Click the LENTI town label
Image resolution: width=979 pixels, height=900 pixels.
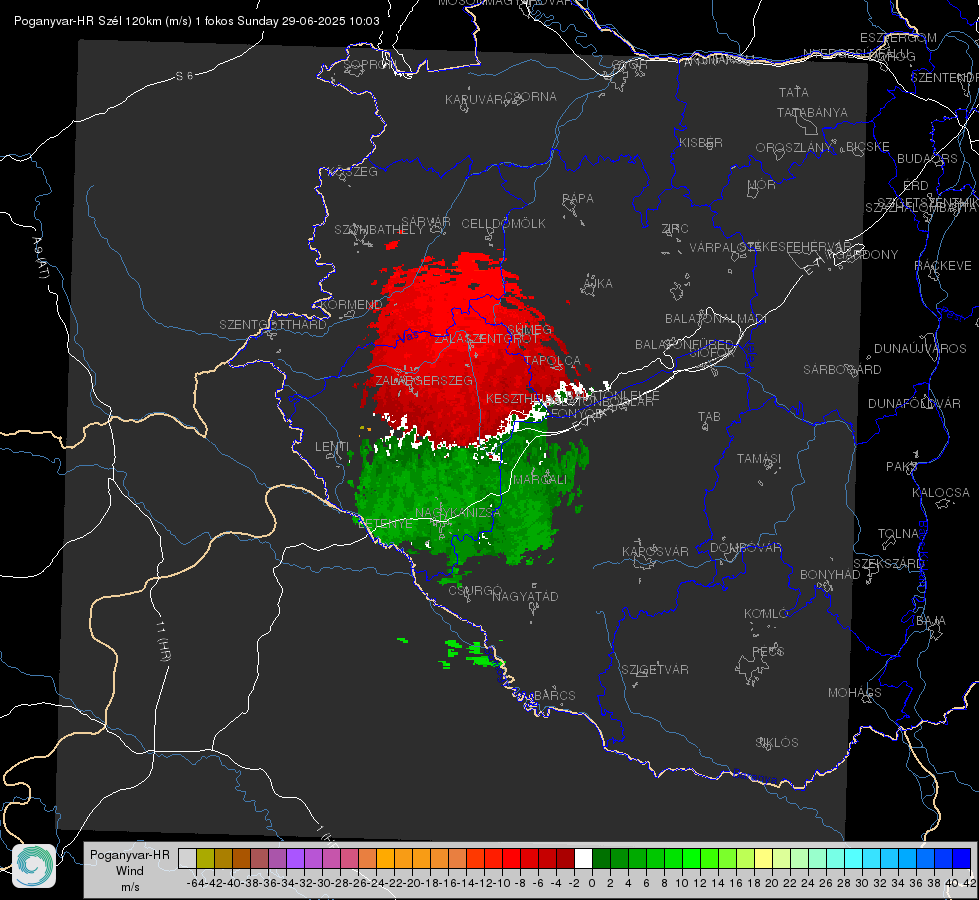[x=332, y=446]
